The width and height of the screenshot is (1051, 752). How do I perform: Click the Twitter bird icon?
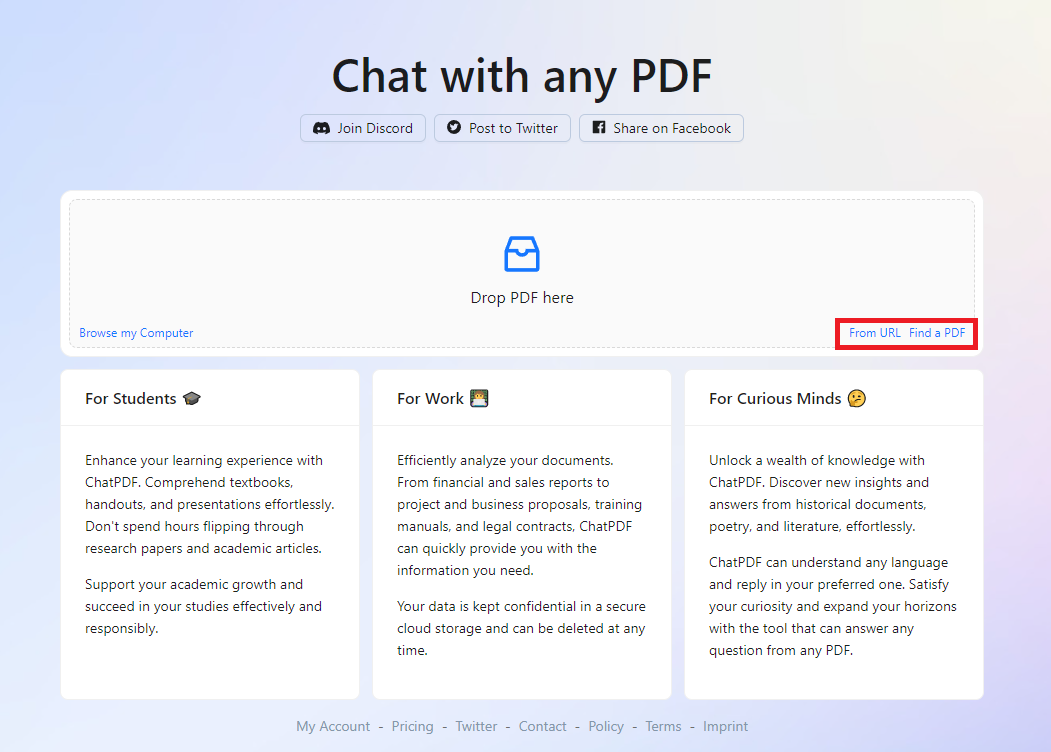[x=454, y=127]
